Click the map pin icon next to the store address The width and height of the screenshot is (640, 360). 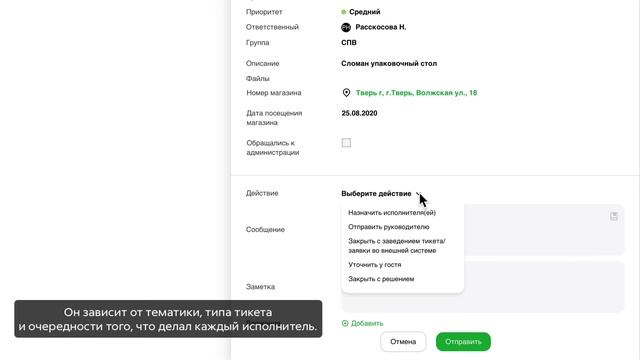pyautogui.click(x=346, y=93)
